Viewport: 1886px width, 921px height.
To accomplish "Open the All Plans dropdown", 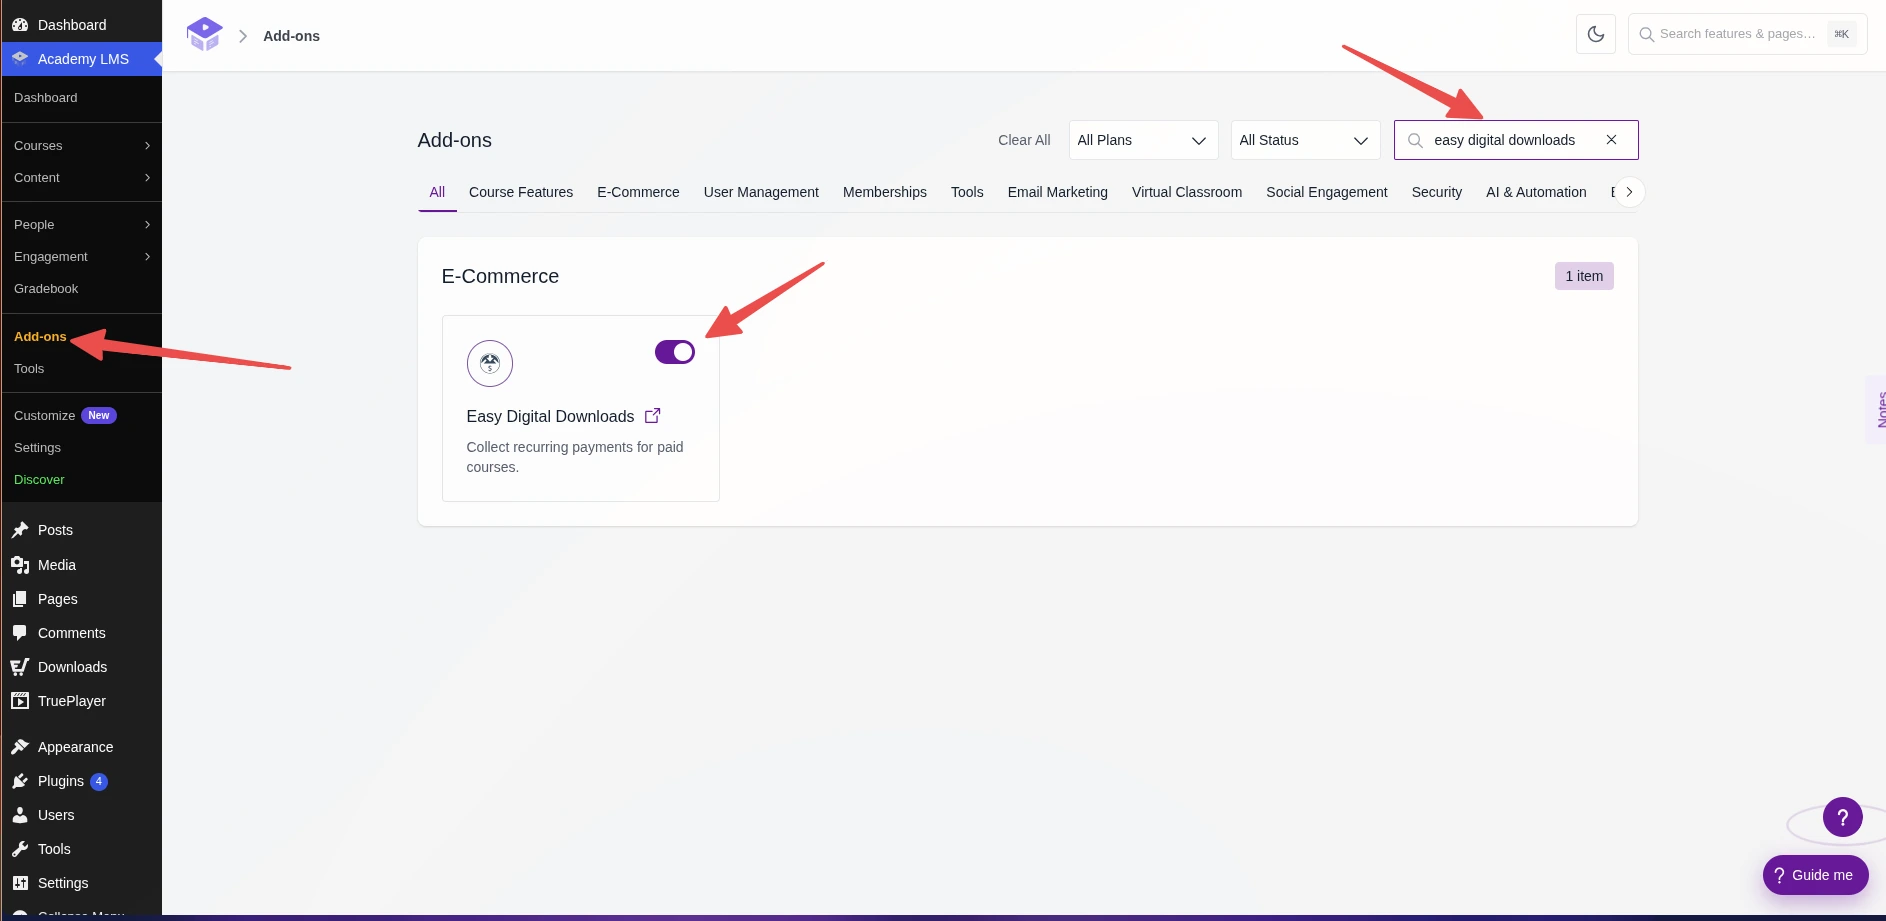I will coord(1143,140).
